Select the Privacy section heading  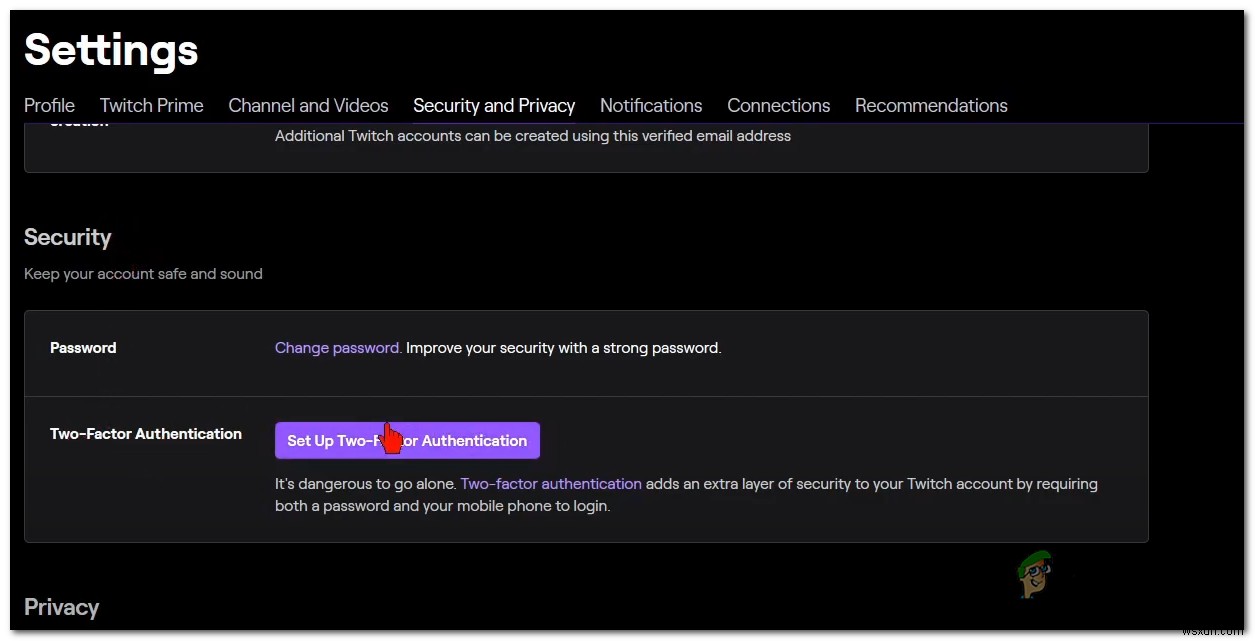click(x=61, y=607)
